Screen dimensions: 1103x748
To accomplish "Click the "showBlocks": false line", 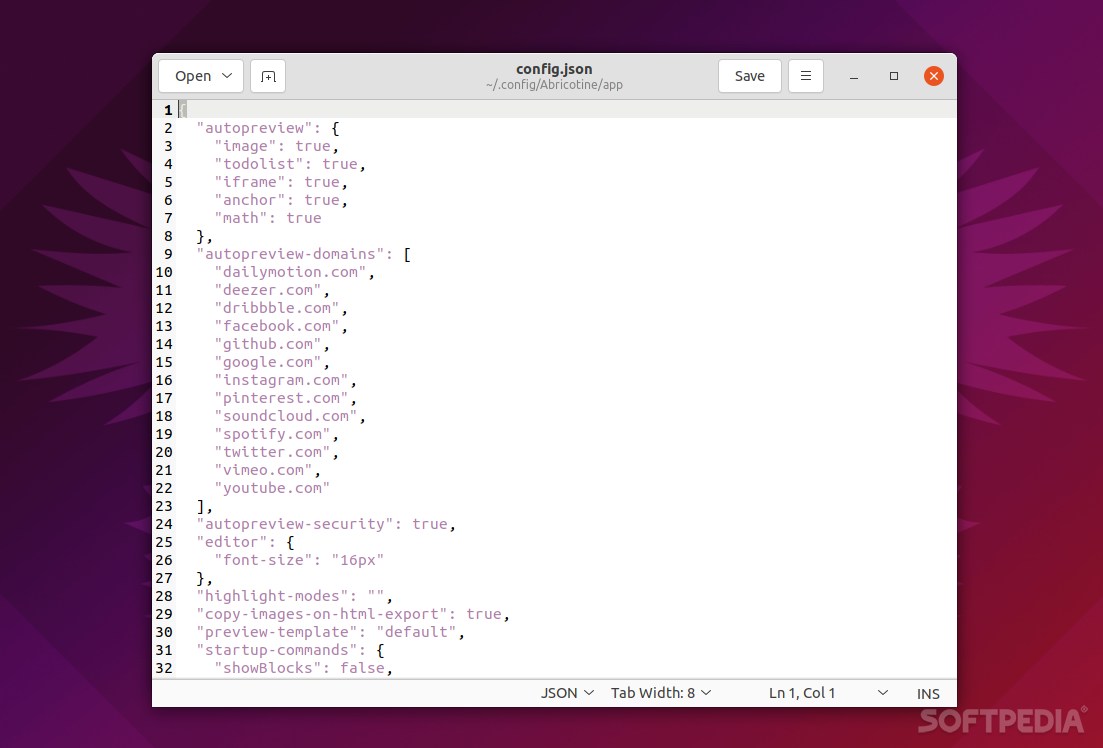I will point(303,668).
